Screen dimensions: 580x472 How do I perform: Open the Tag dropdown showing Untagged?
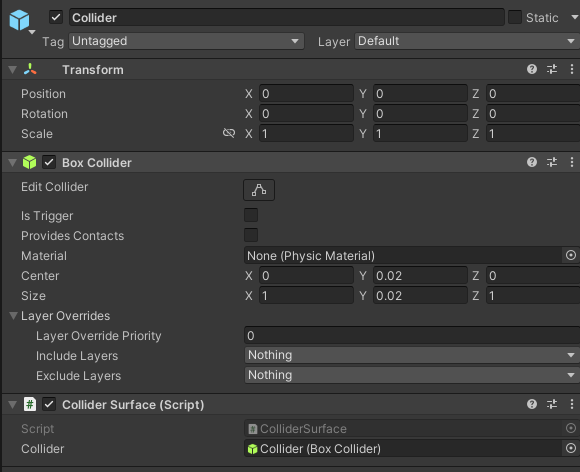click(186, 41)
